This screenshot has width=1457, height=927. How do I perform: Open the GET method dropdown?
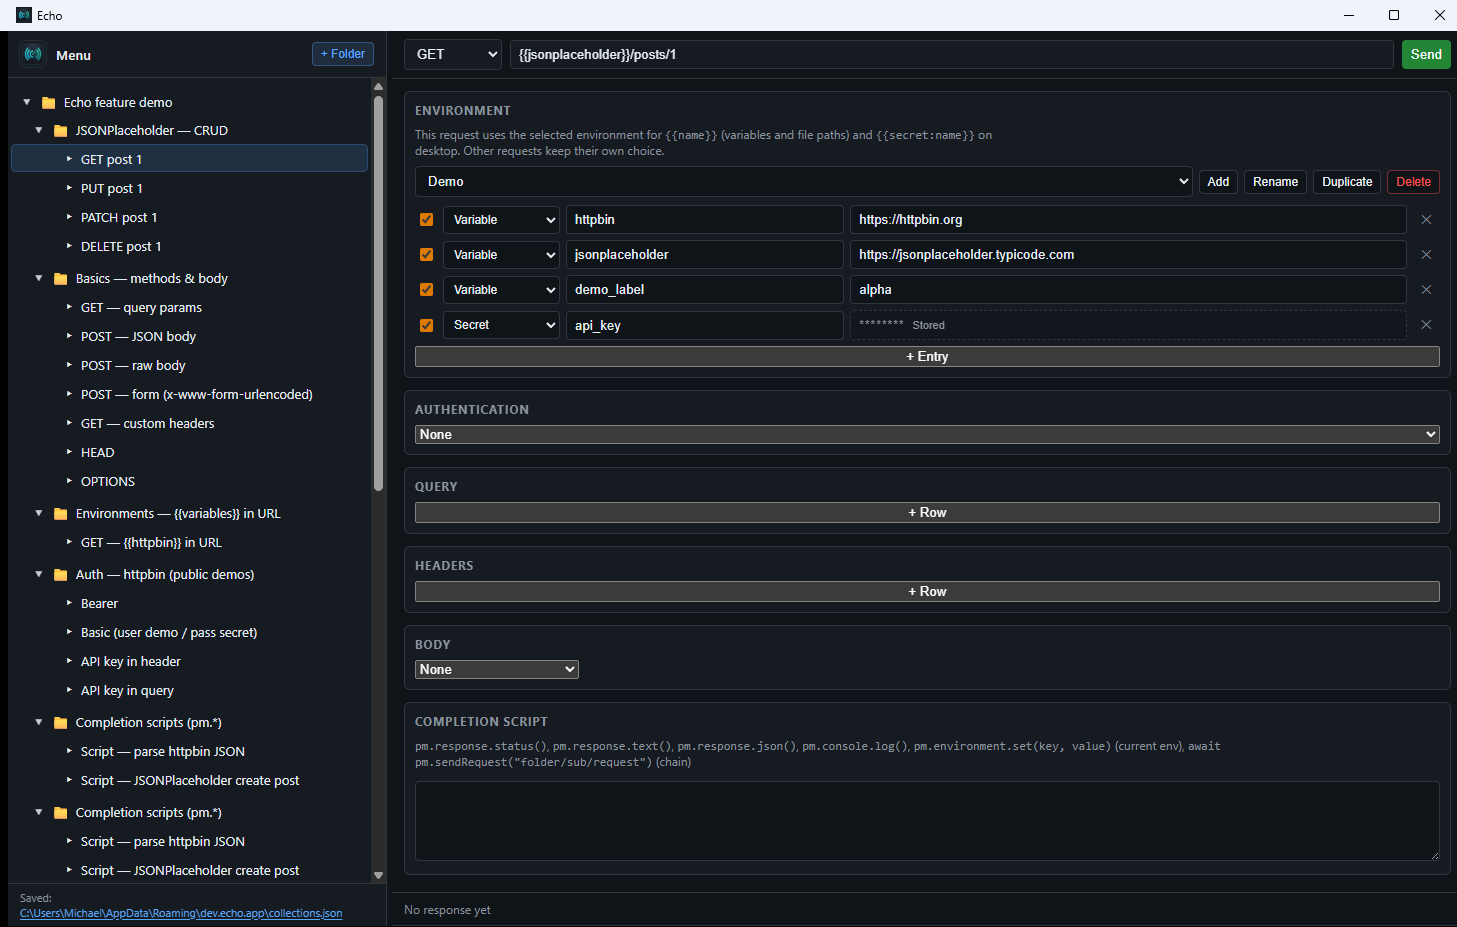(x=453, y=54)
